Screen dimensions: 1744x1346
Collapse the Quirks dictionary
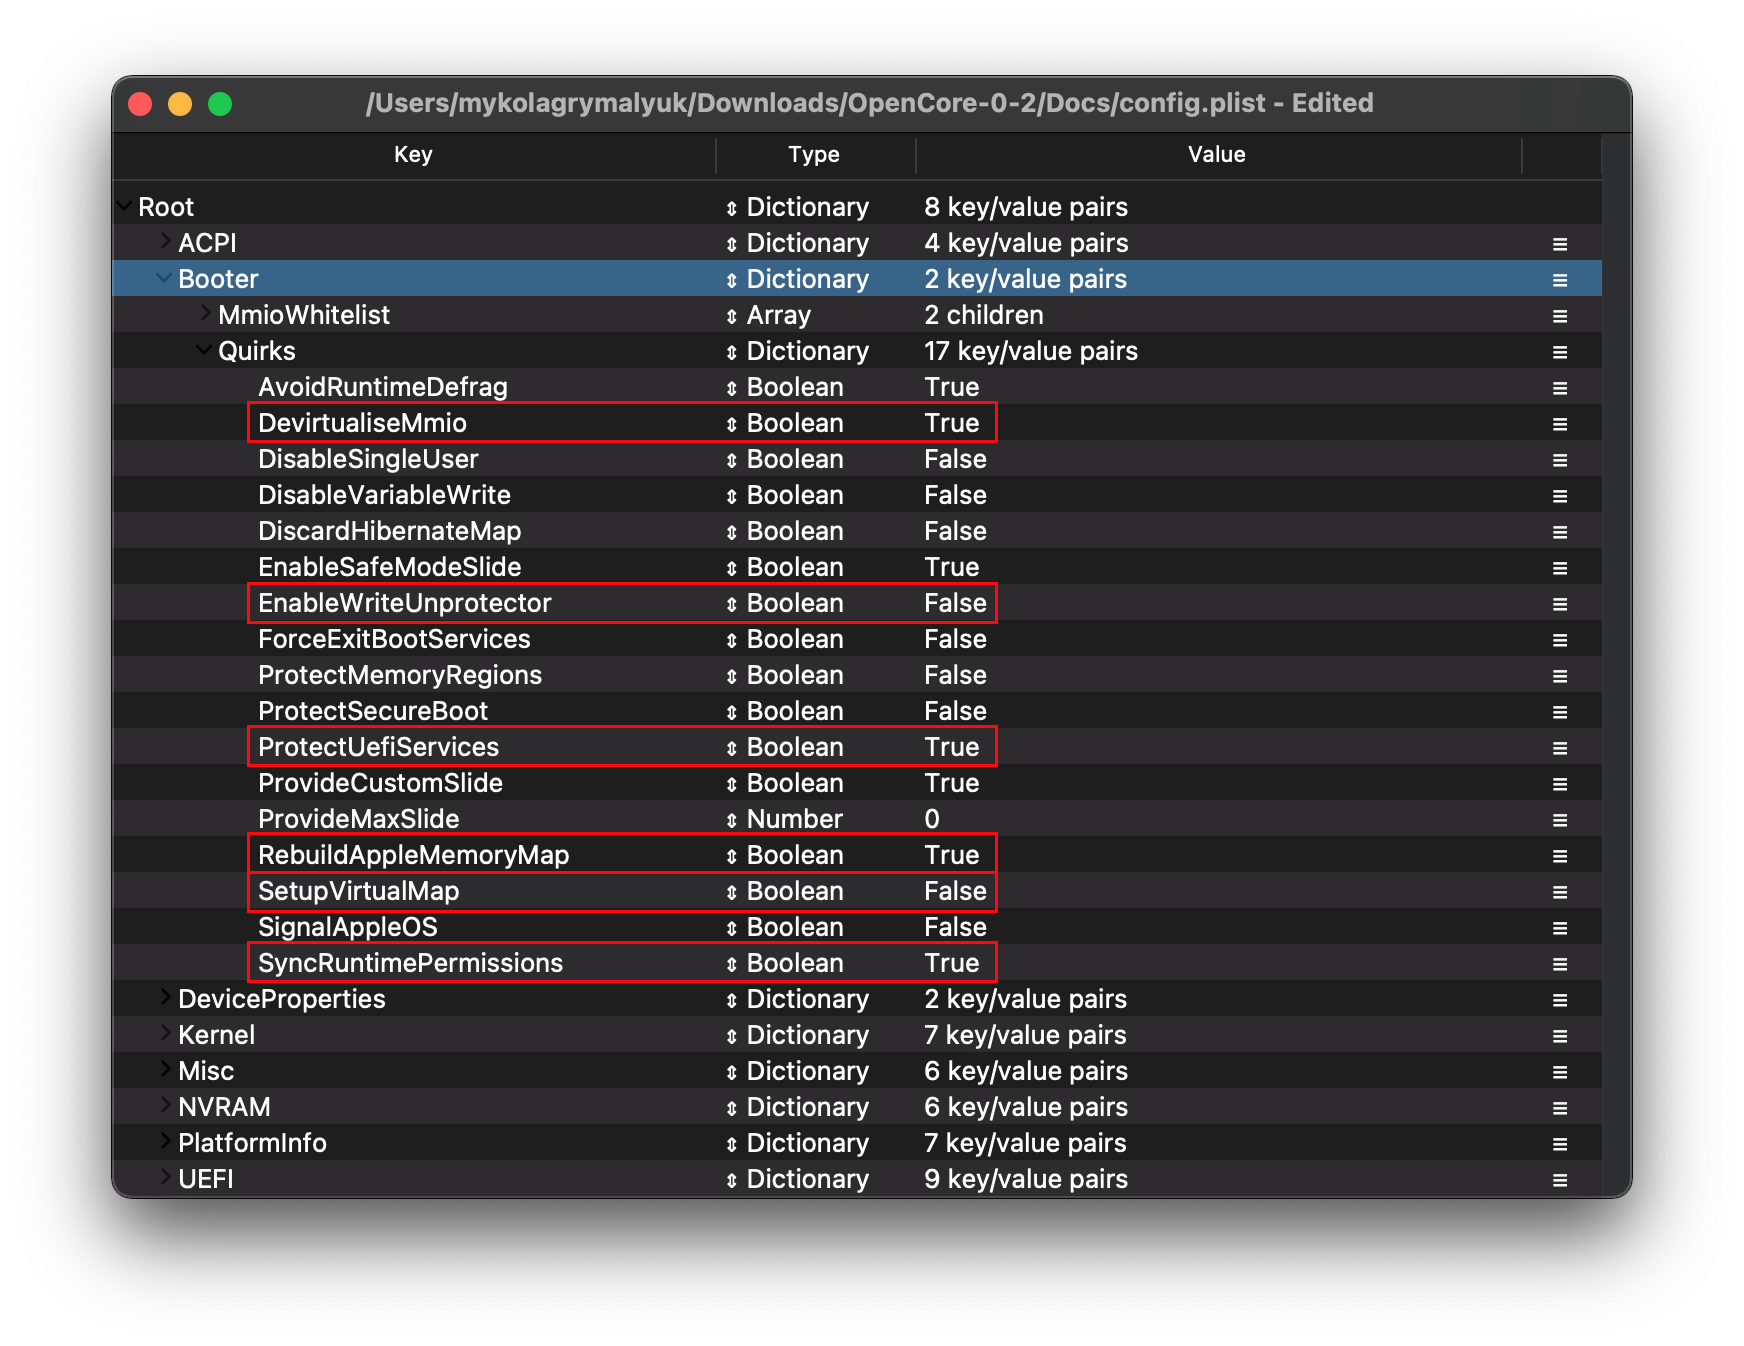point(204,350)
